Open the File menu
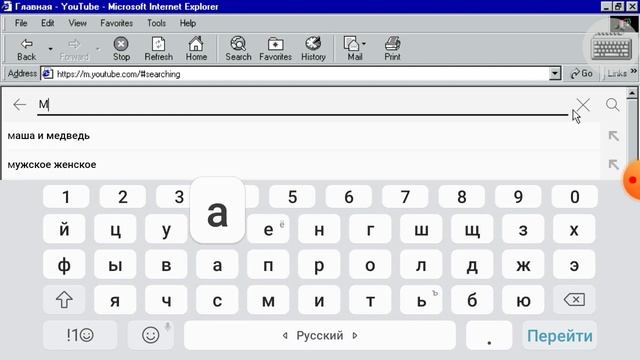 21,23
